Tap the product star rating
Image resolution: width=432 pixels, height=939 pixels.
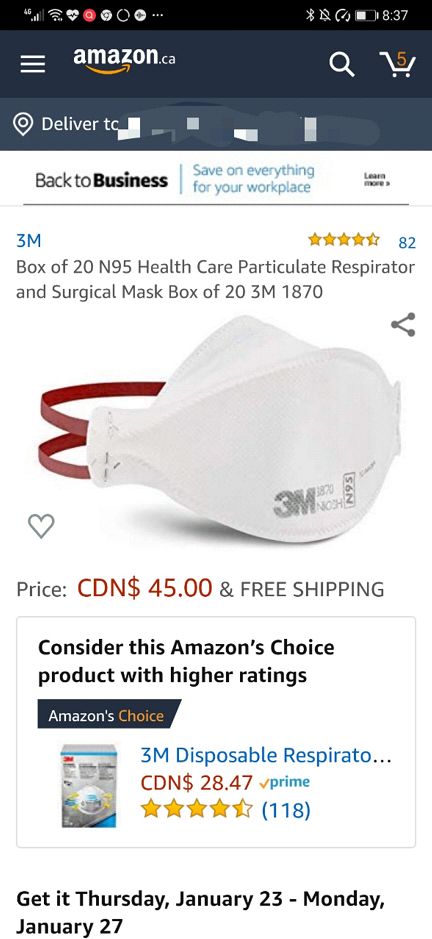click(343, 241)
